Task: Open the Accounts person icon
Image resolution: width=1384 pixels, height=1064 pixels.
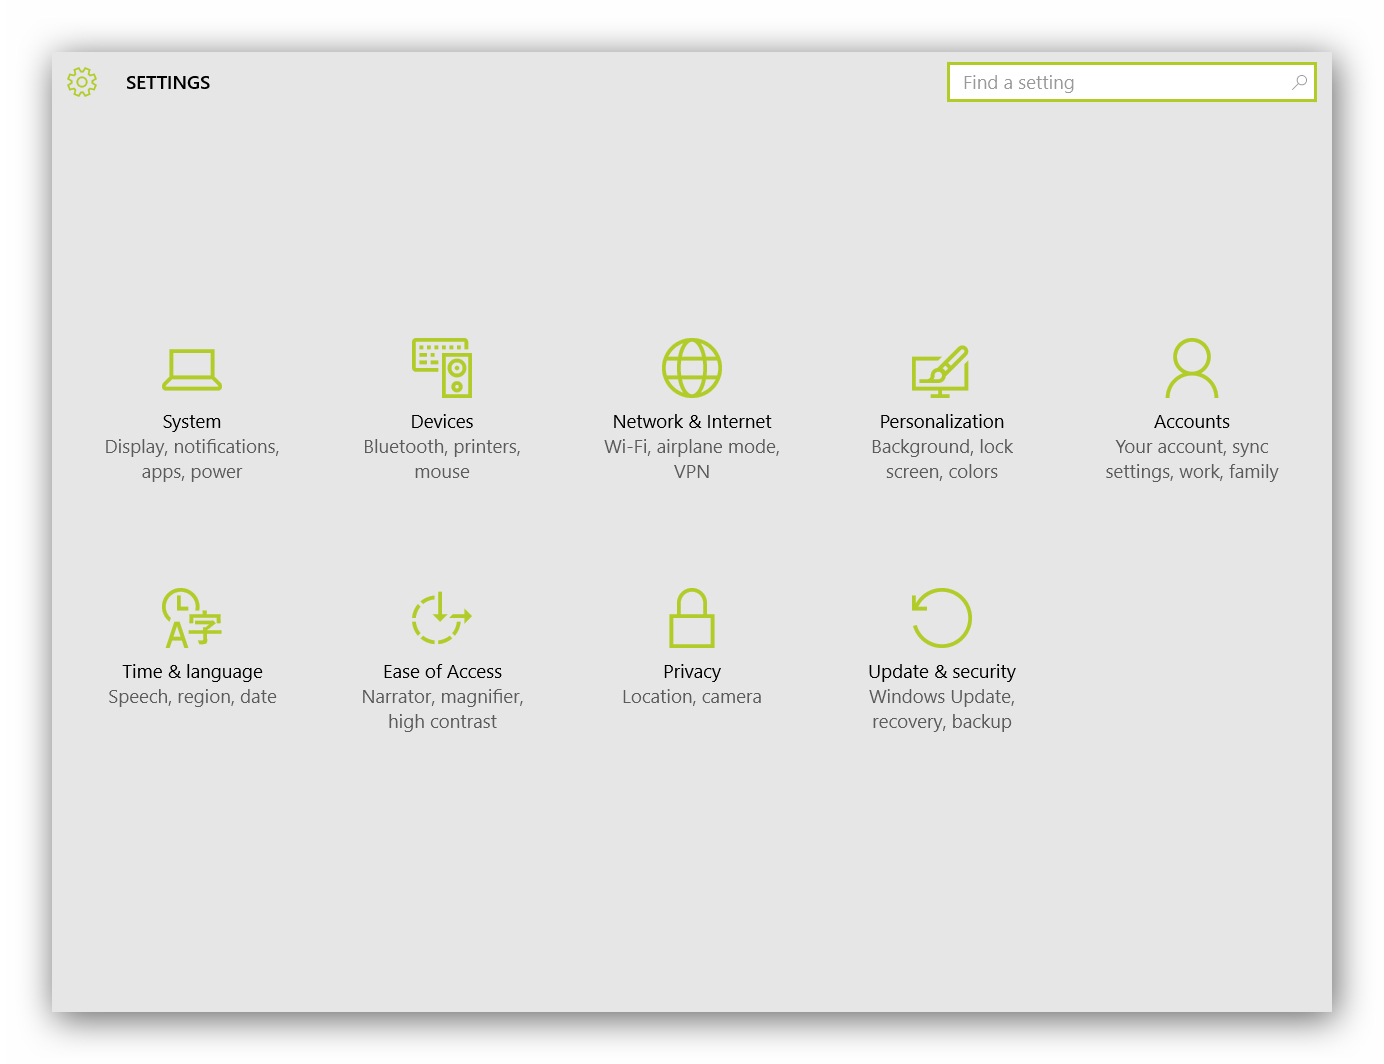Action: (x=1192, y=368)
